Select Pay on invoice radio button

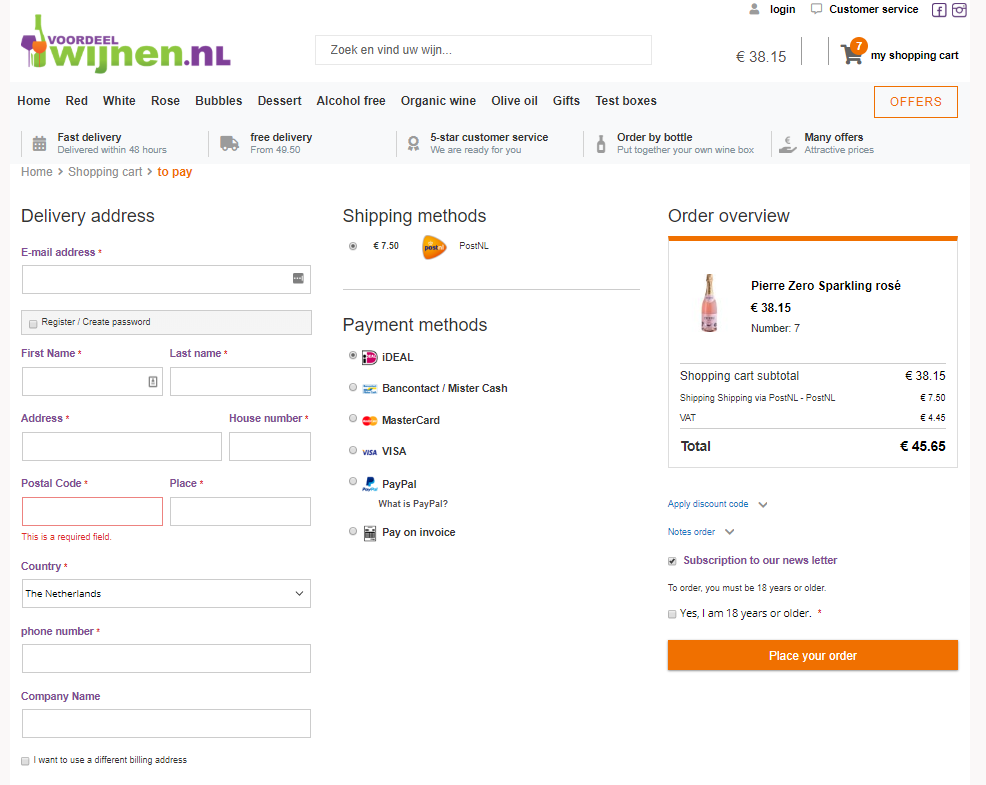(x=353, y=531)
